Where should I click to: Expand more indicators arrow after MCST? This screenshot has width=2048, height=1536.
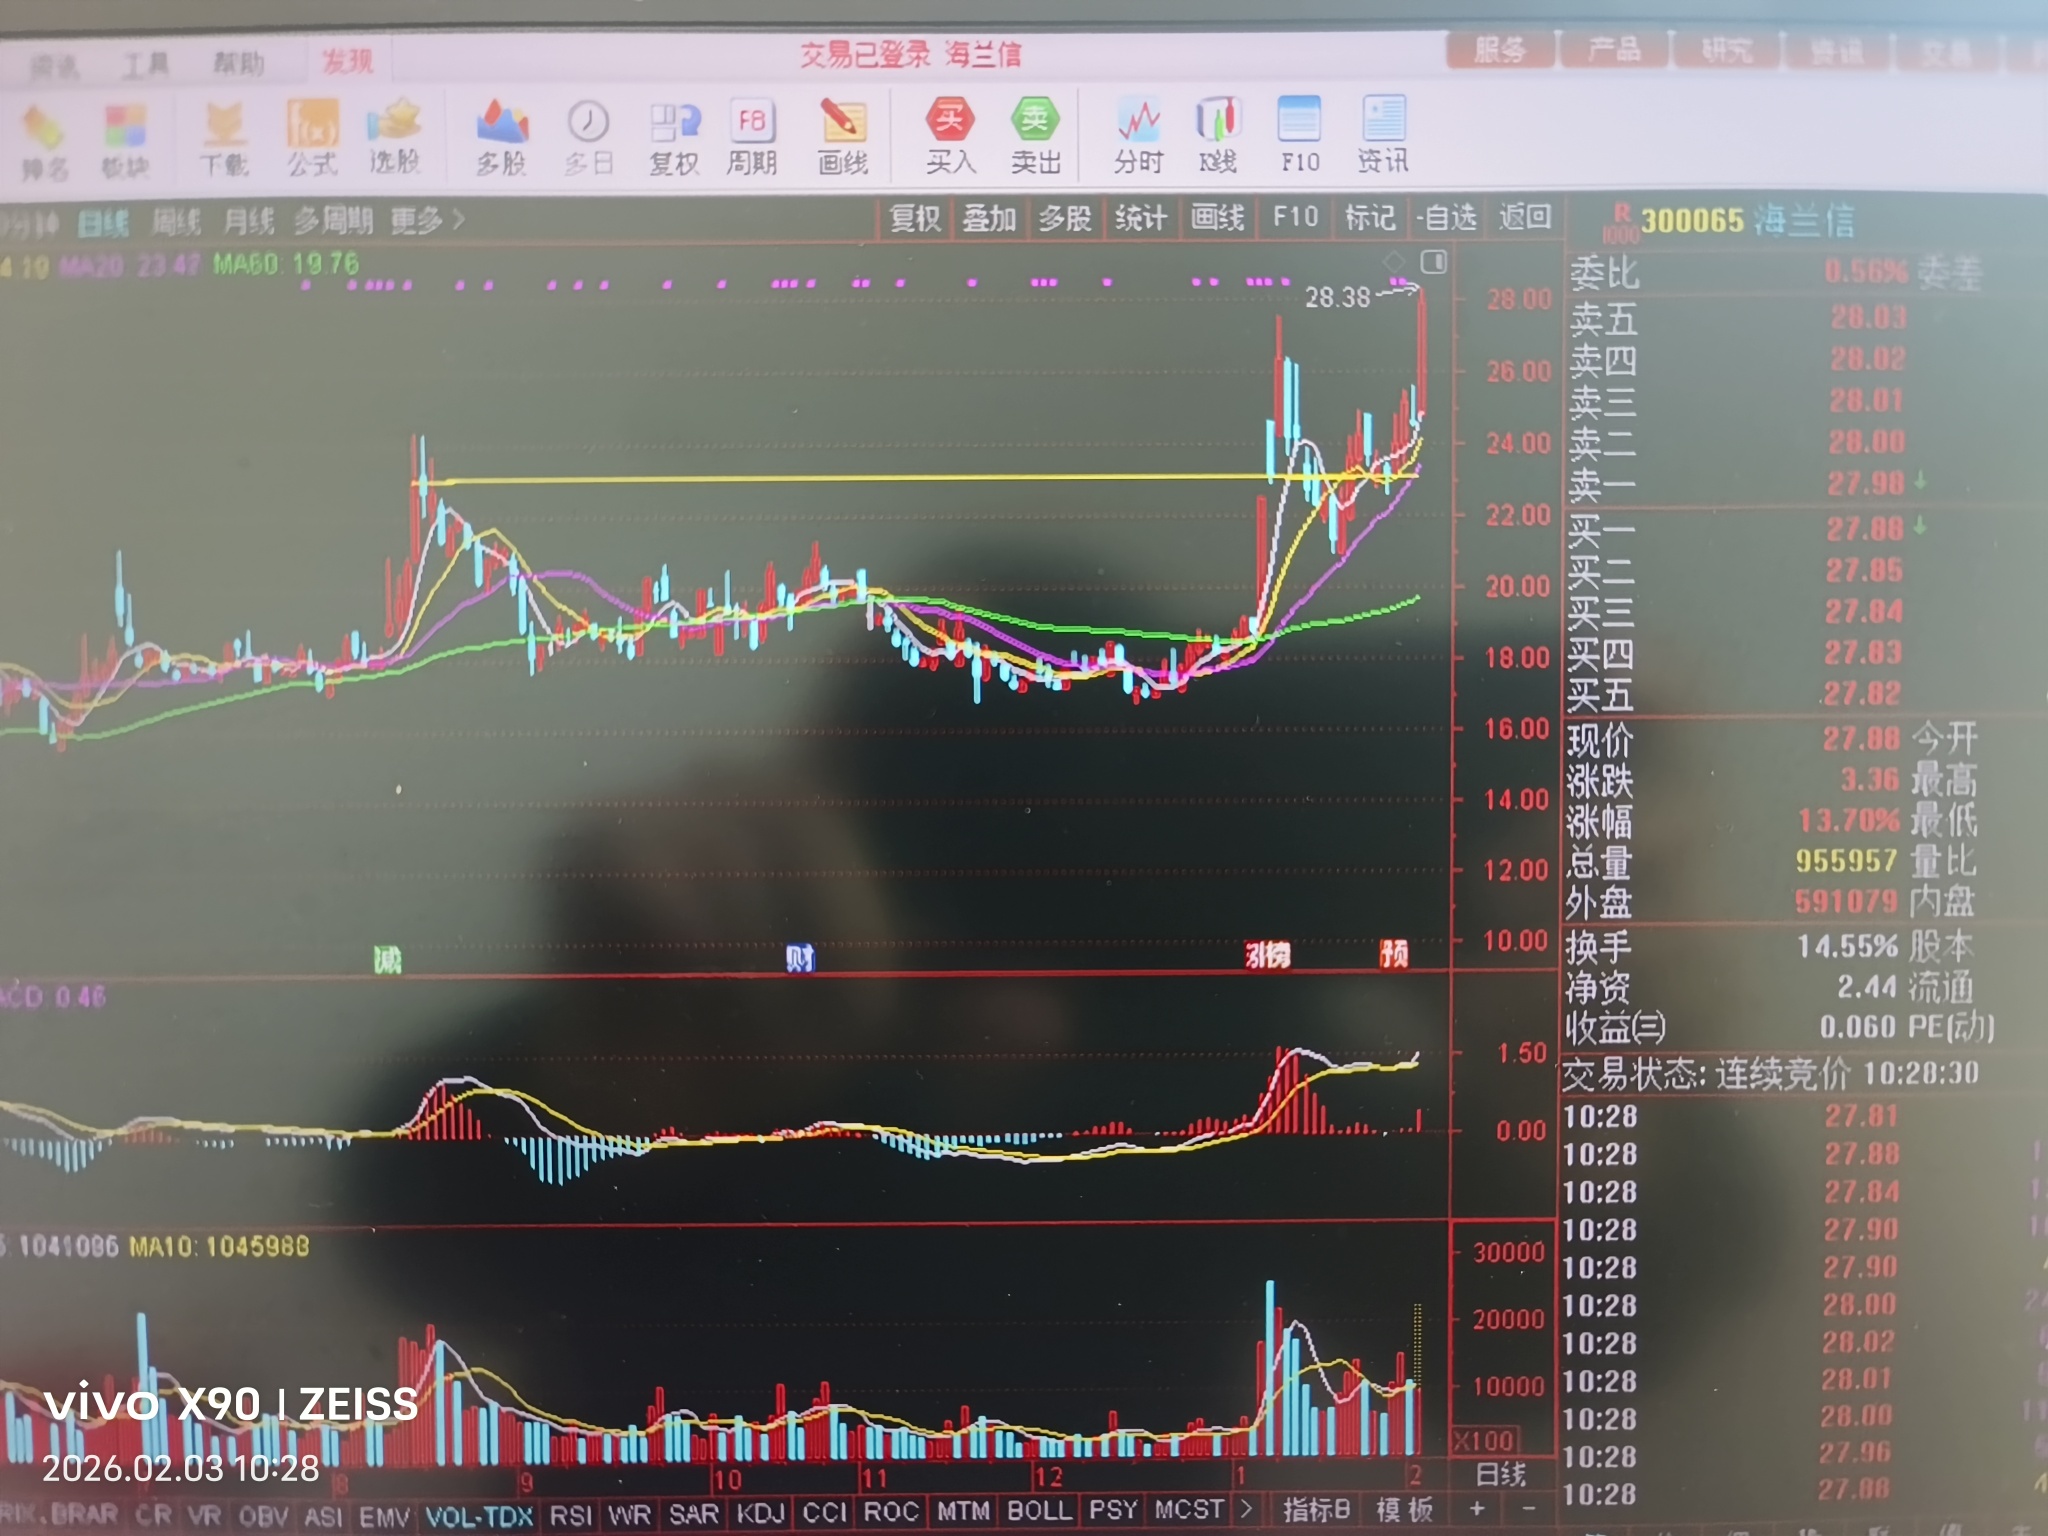(x=1246, y=1507)
